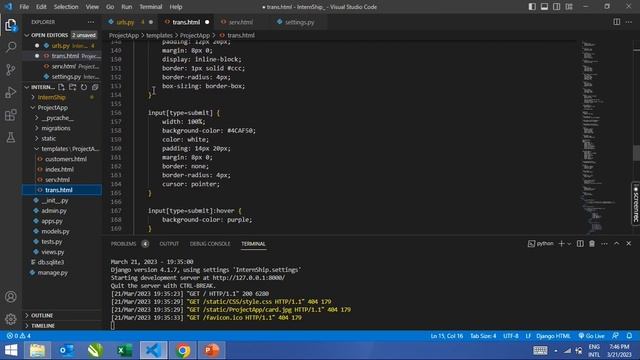Split the editor to the right

(616, 22)
